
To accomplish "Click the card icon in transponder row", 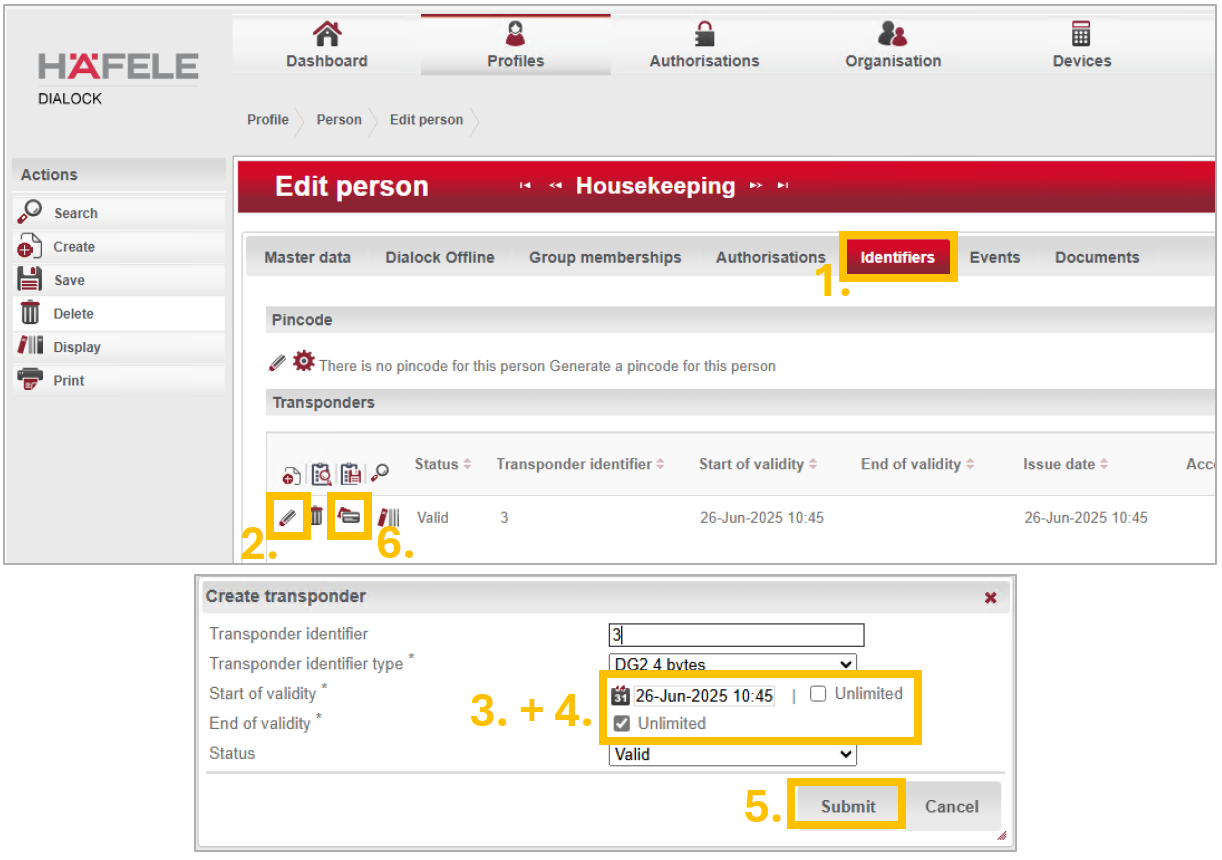I will click(x=348, y=516).
